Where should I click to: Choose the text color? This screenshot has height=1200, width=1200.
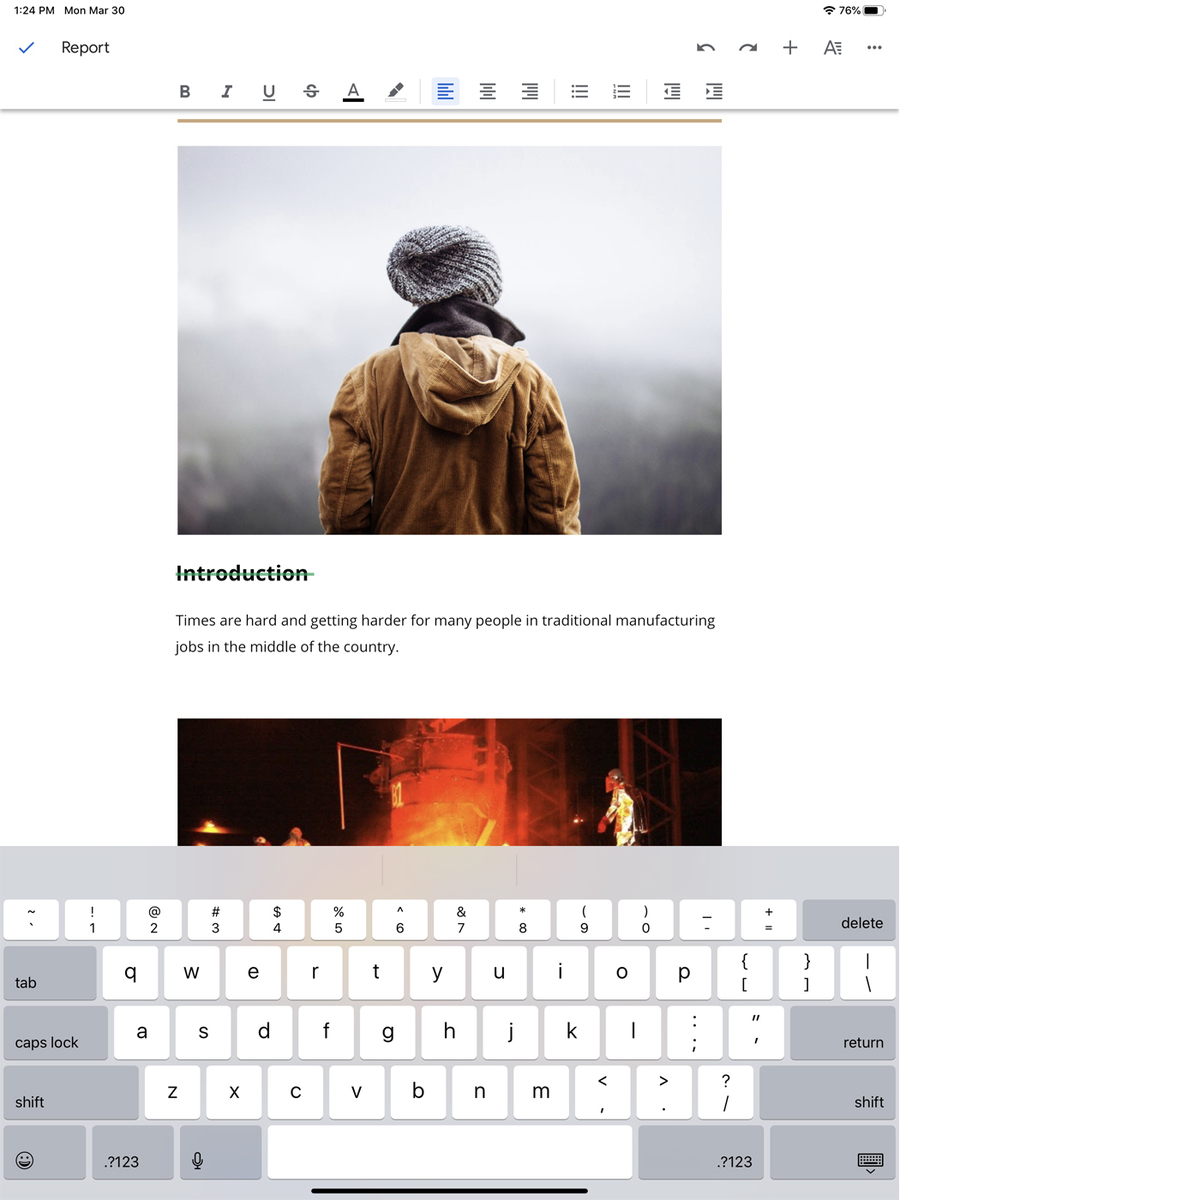353,91
